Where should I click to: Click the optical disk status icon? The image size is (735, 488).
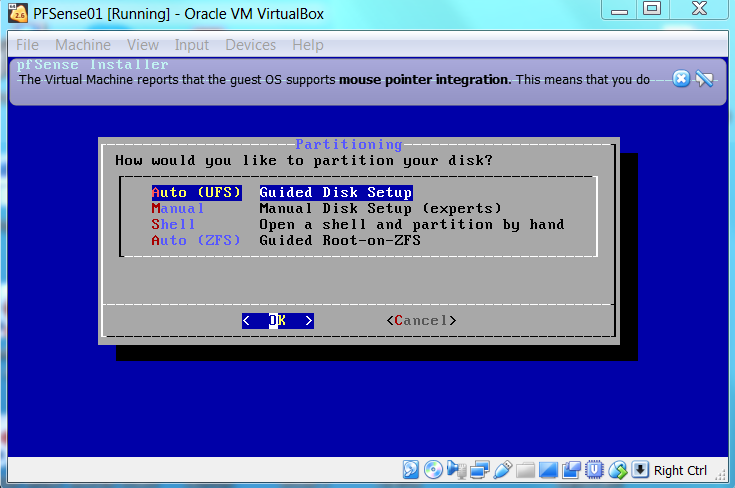(x=433, y=469)
